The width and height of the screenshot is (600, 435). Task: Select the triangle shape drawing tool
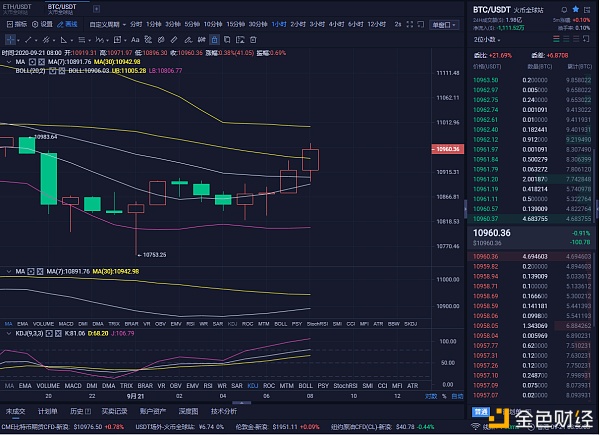64,39
